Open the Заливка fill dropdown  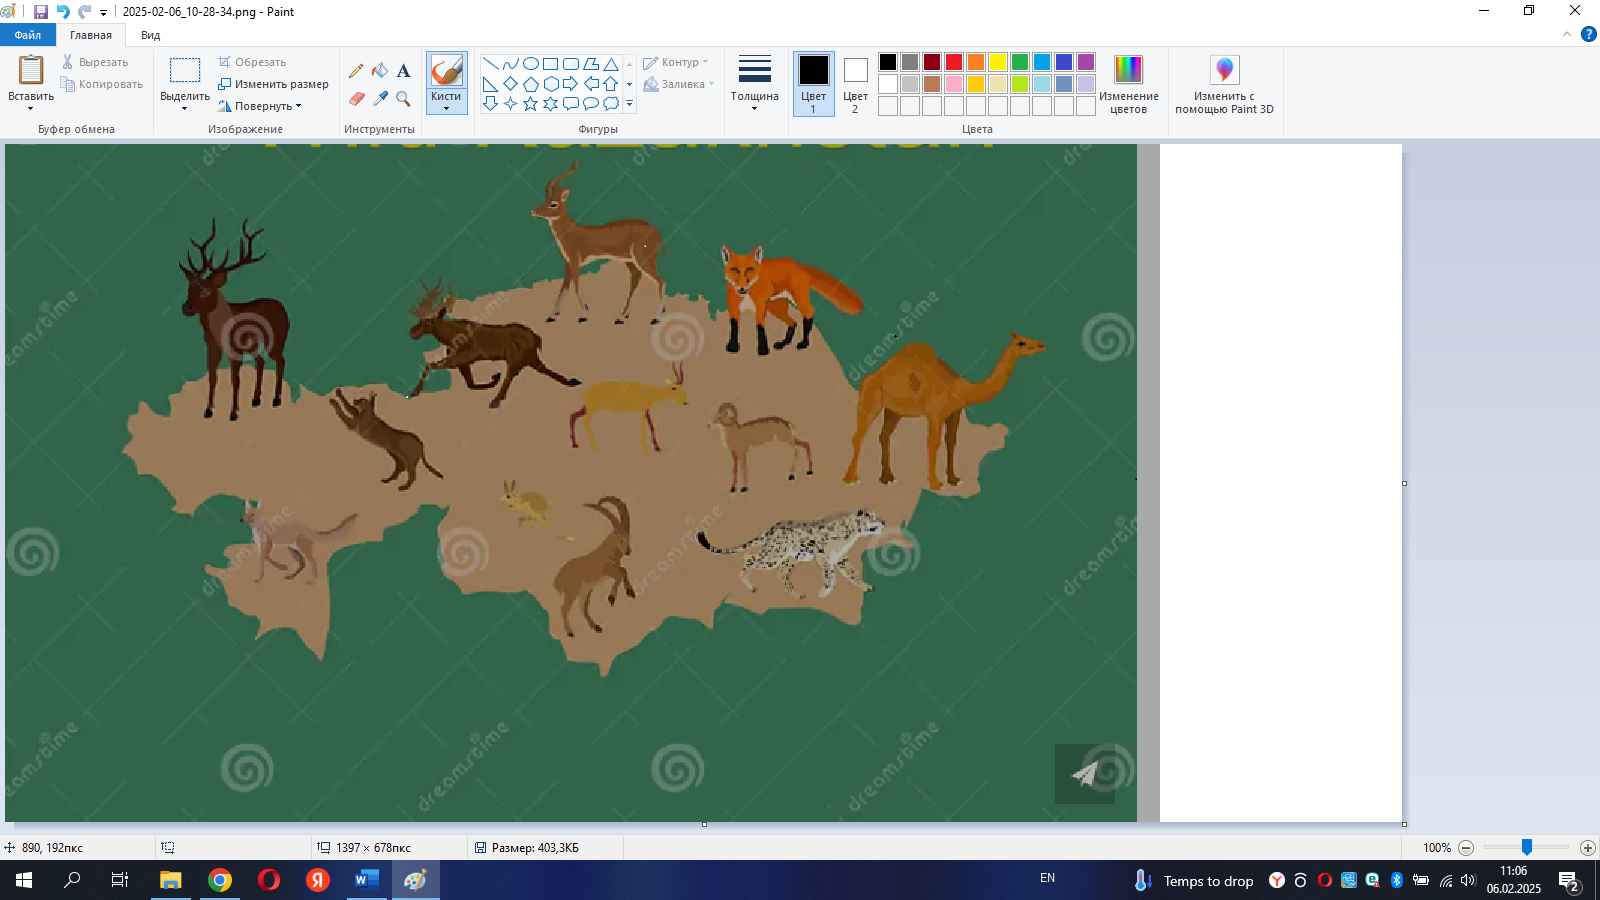click(678, 84)
